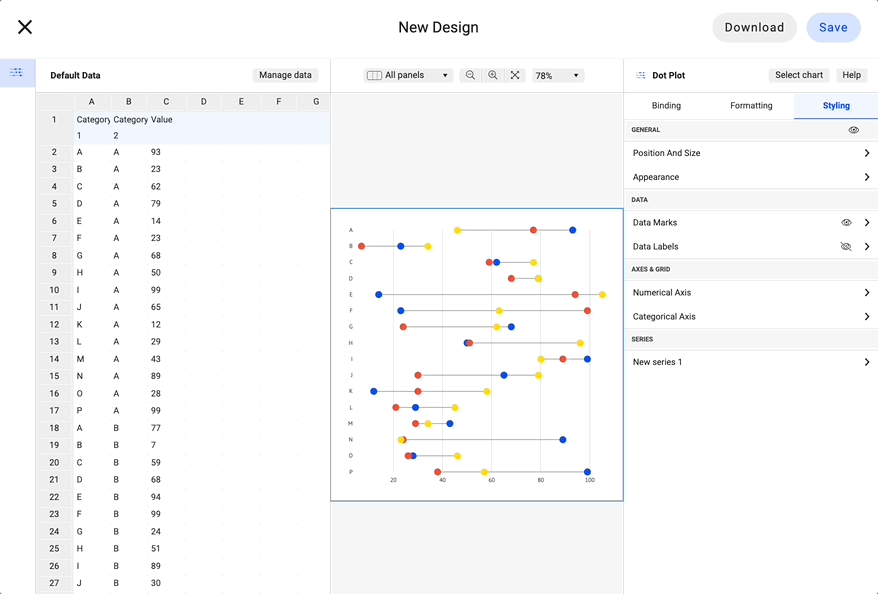Toggle the General section visibility eye
The height and width of the screenshot is (594, 878).
point(852,130)
